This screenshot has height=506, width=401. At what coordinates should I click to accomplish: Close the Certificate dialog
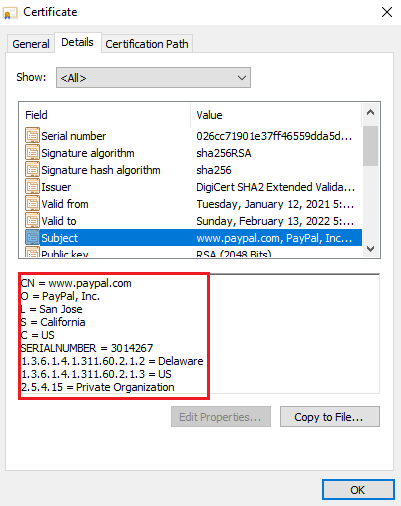(387, 12)
